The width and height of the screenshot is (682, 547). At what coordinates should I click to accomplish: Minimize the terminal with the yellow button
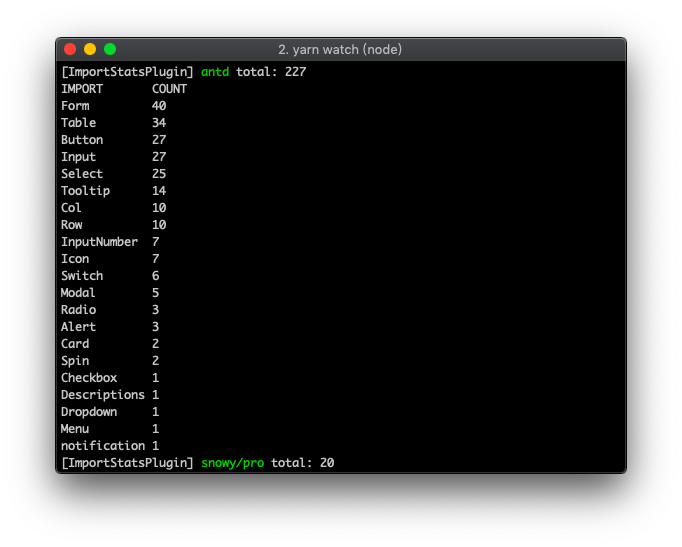[90, 49]
